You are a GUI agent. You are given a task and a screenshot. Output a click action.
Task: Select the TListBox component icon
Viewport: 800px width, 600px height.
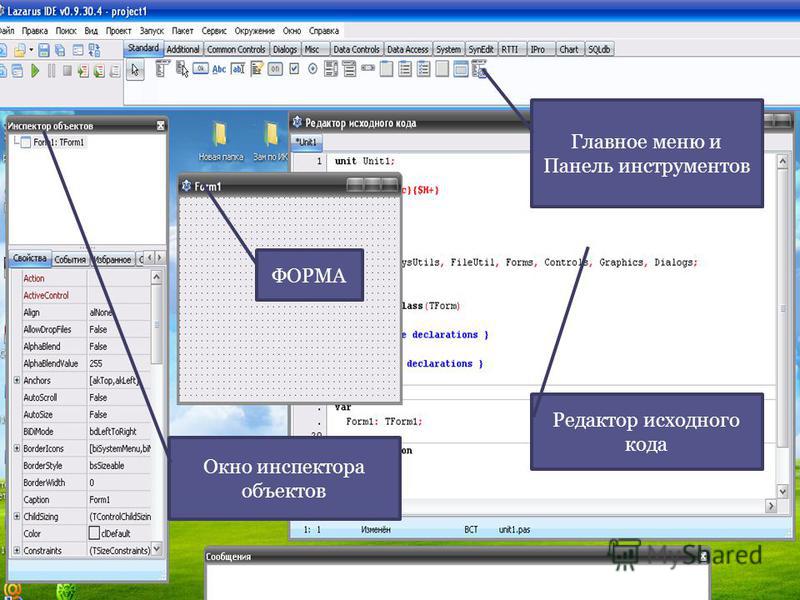pyautogui.click(x=331, y=68)
